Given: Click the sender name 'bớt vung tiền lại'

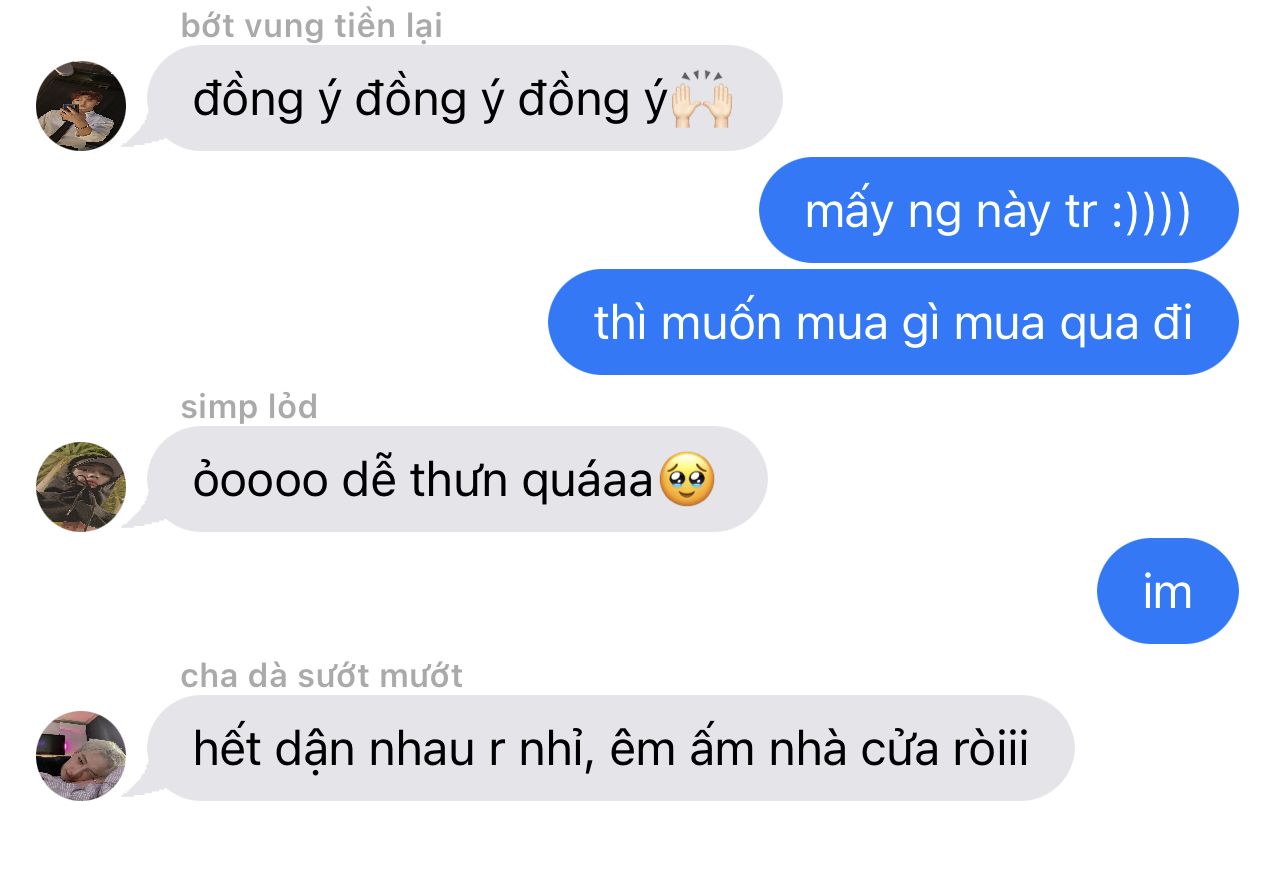Looking at the screenshot, I should click(x=311, y=26).
